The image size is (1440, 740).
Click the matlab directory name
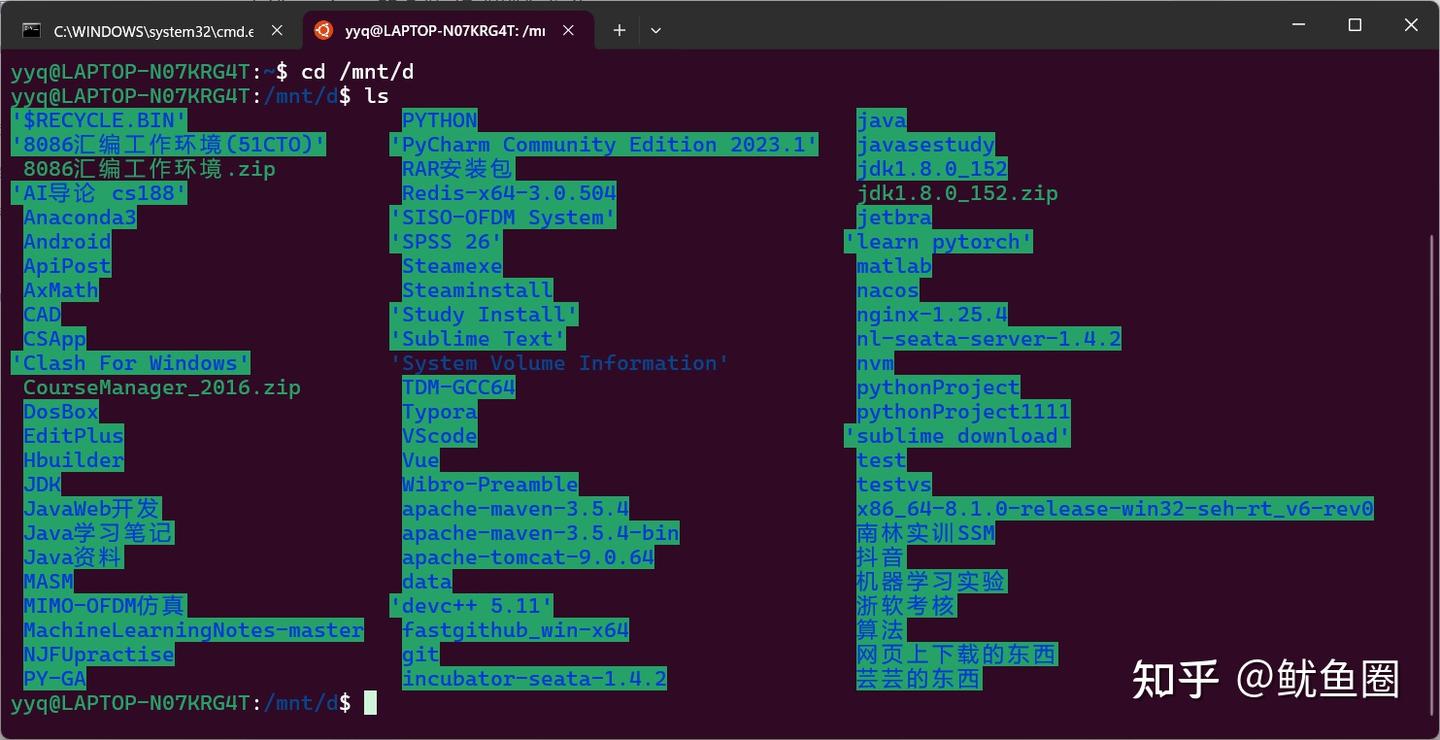(x=893, y=266)
